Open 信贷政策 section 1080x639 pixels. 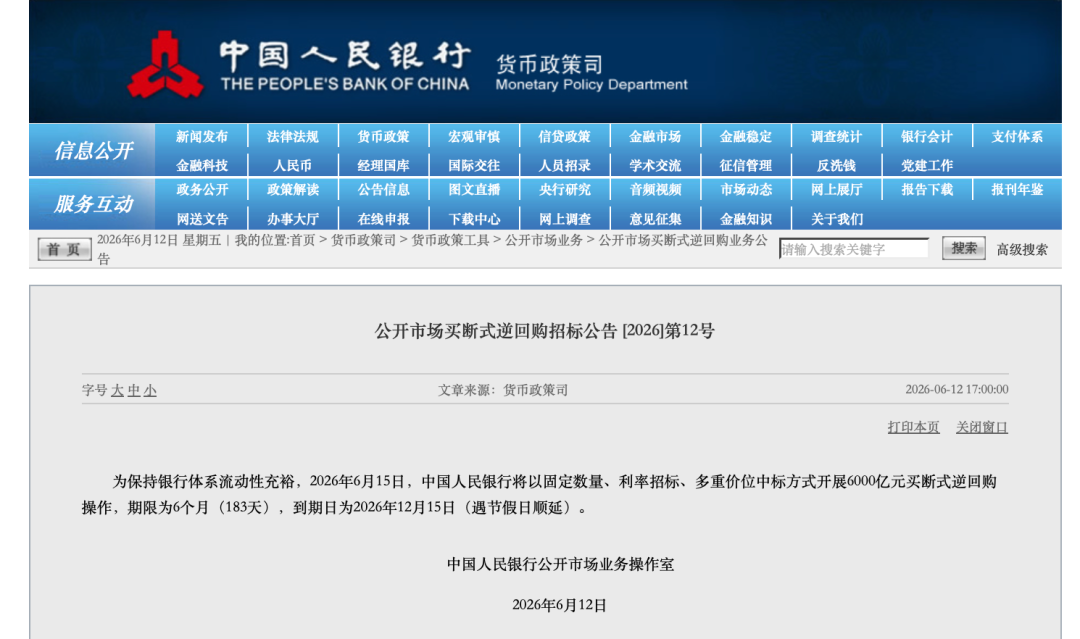coord(565,137)
